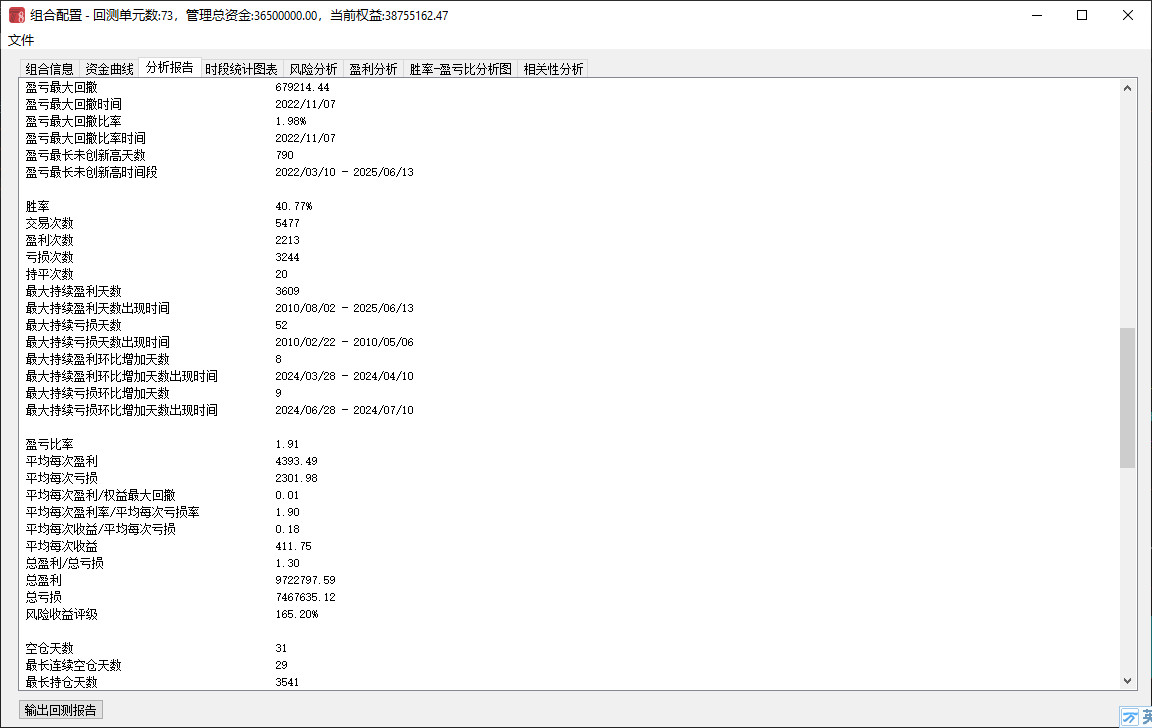Screen dimensions: 1152x728
Task: Click the 万 input method icon
Action: pyautogui.click(x=1130, y=717)
